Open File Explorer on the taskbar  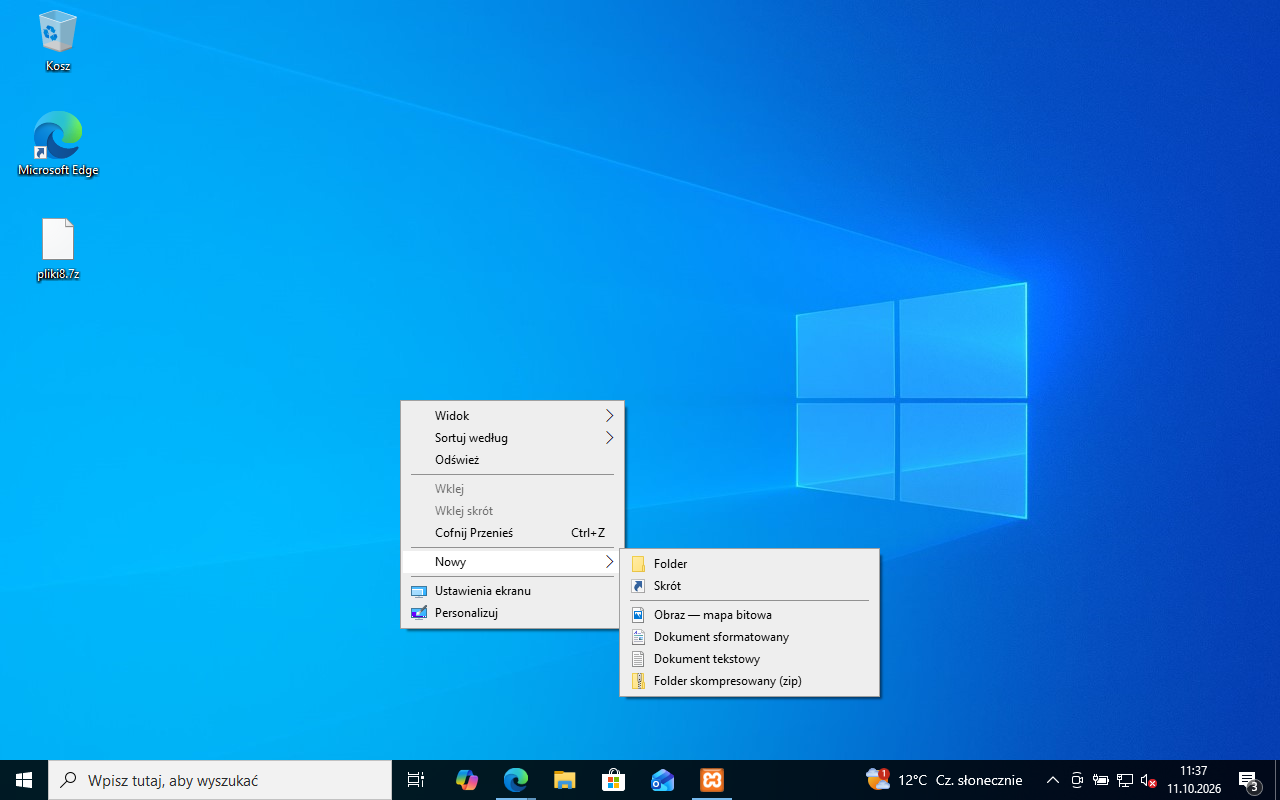(564, 780)
